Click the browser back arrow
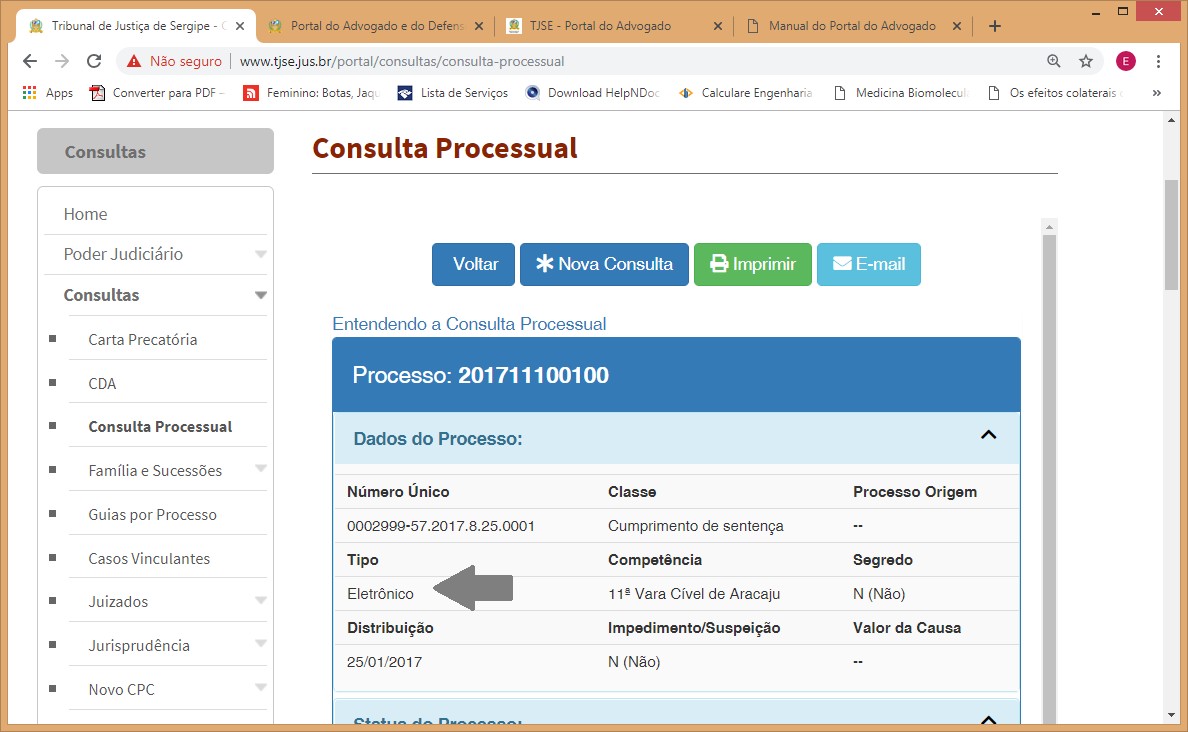 [30, 61]
